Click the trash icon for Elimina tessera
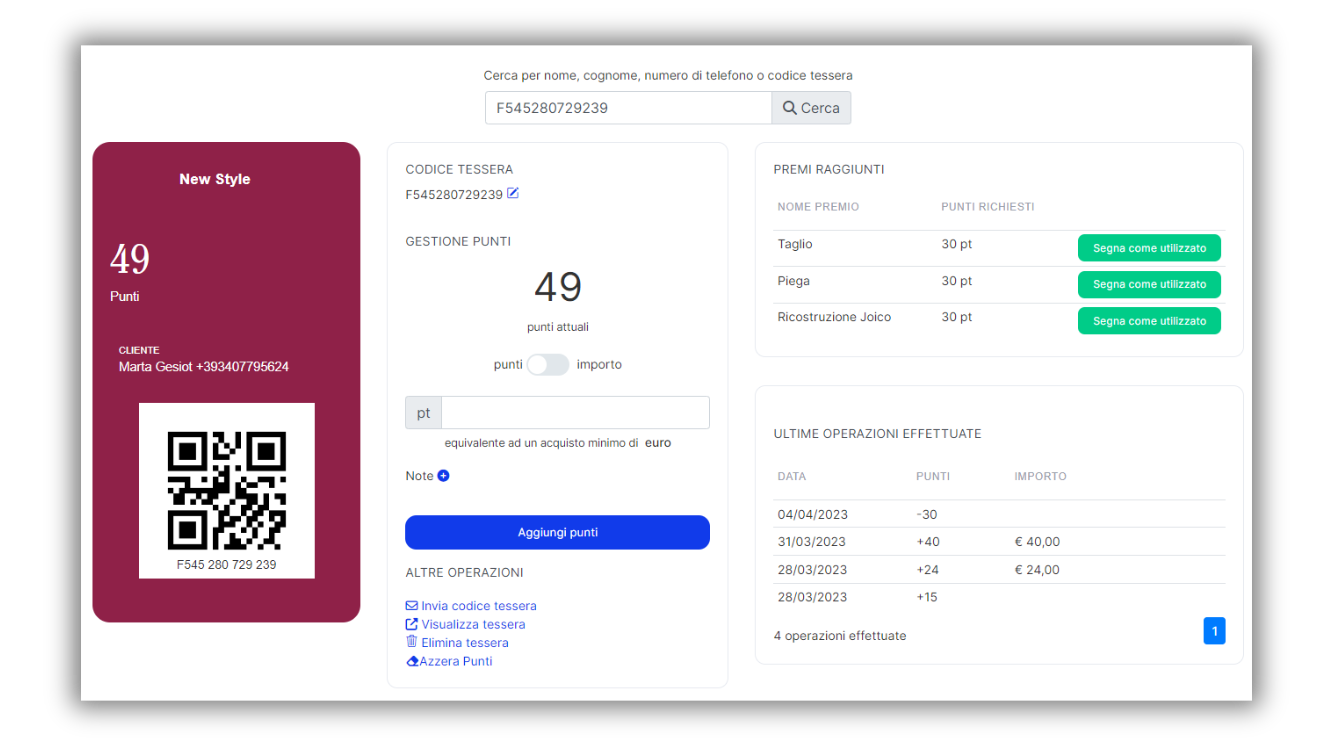Viewport: 1333px width, 746px height. click(412, 642)
